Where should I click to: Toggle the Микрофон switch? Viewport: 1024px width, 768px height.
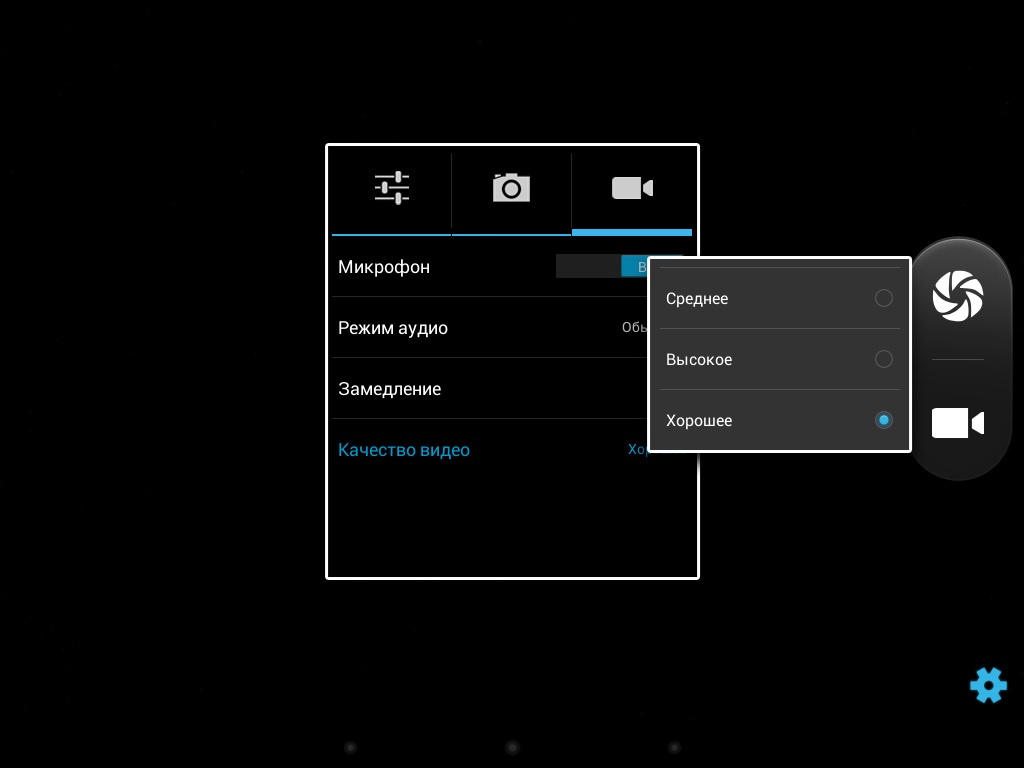pyautogui.click(x=601, y=267)
